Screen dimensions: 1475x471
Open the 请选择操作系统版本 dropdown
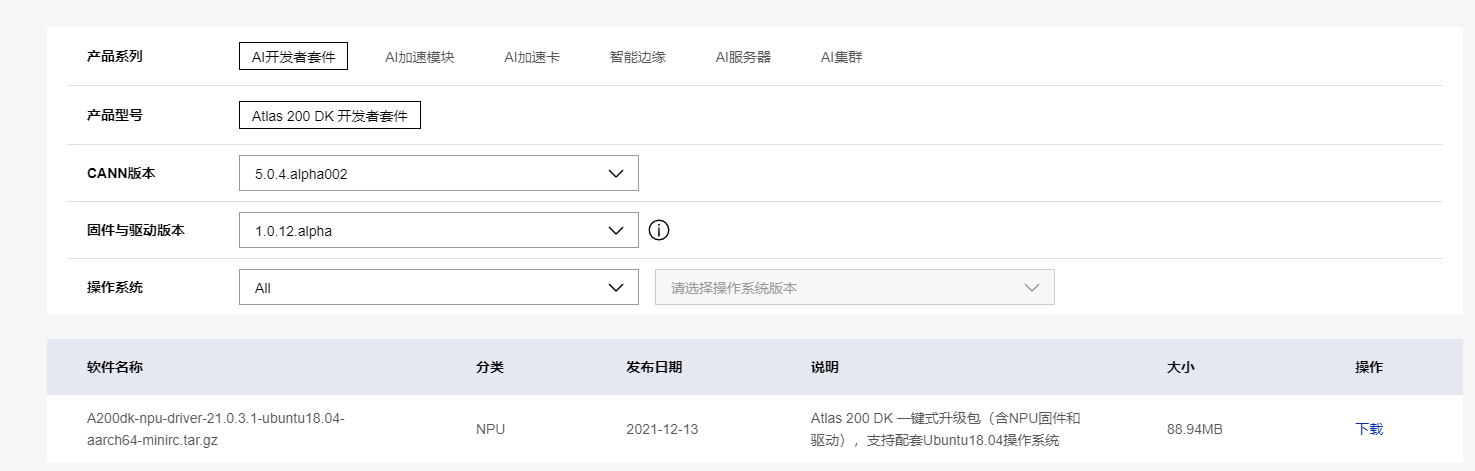pyautogui.click(x=855, y=287)
